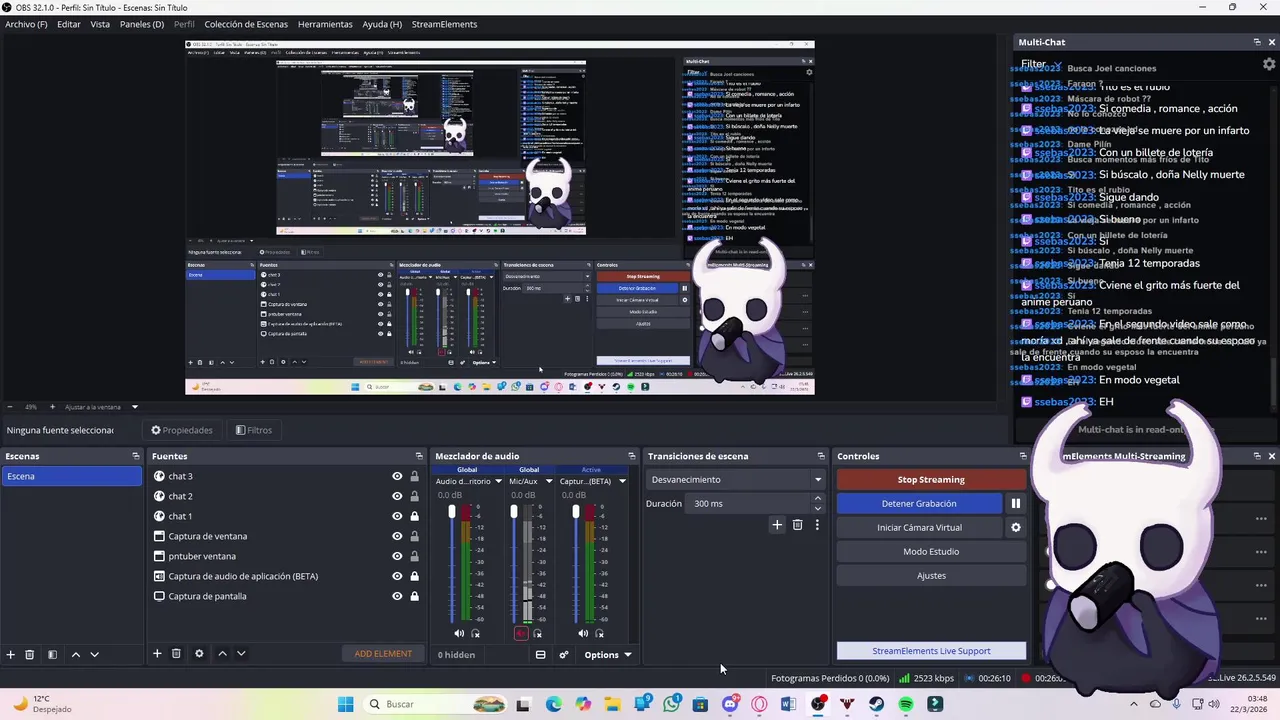
Task: Open virtual camera settings gear
Action: click(x=1016, y=528)
